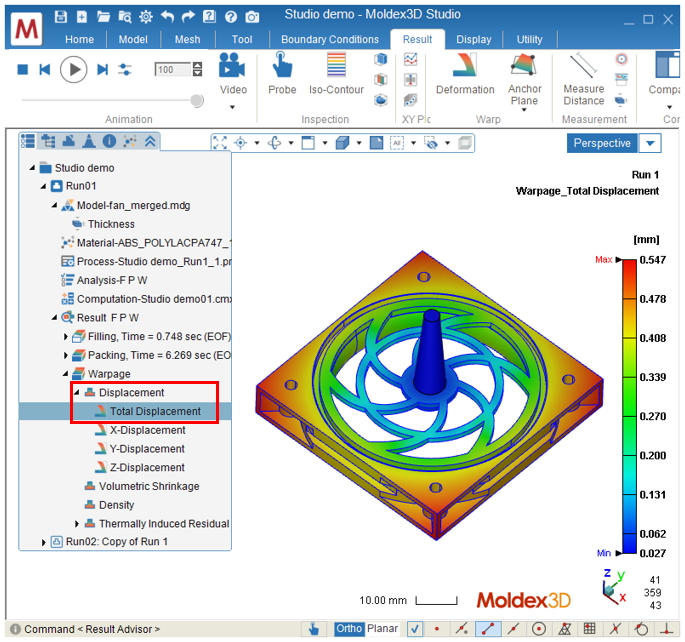Open the Perspective view dropdown arrow
Viewport: 685px width, 642px height.
tap(650, 143)
